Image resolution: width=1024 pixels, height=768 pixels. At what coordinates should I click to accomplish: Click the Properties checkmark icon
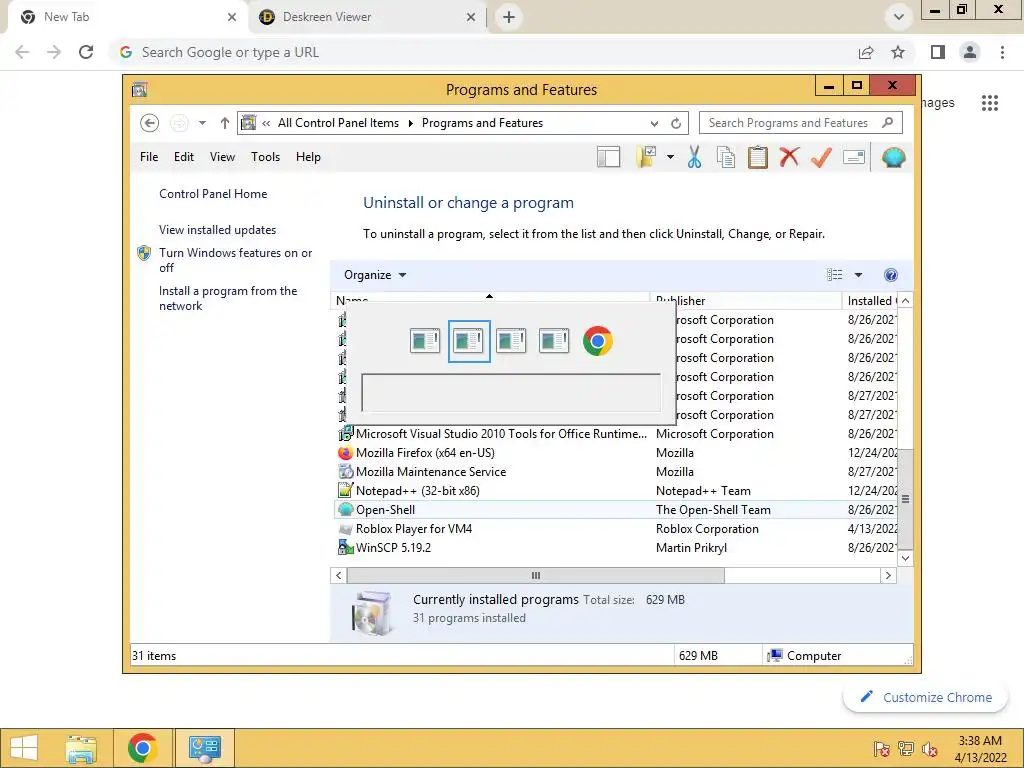click(x=821, y=157)
